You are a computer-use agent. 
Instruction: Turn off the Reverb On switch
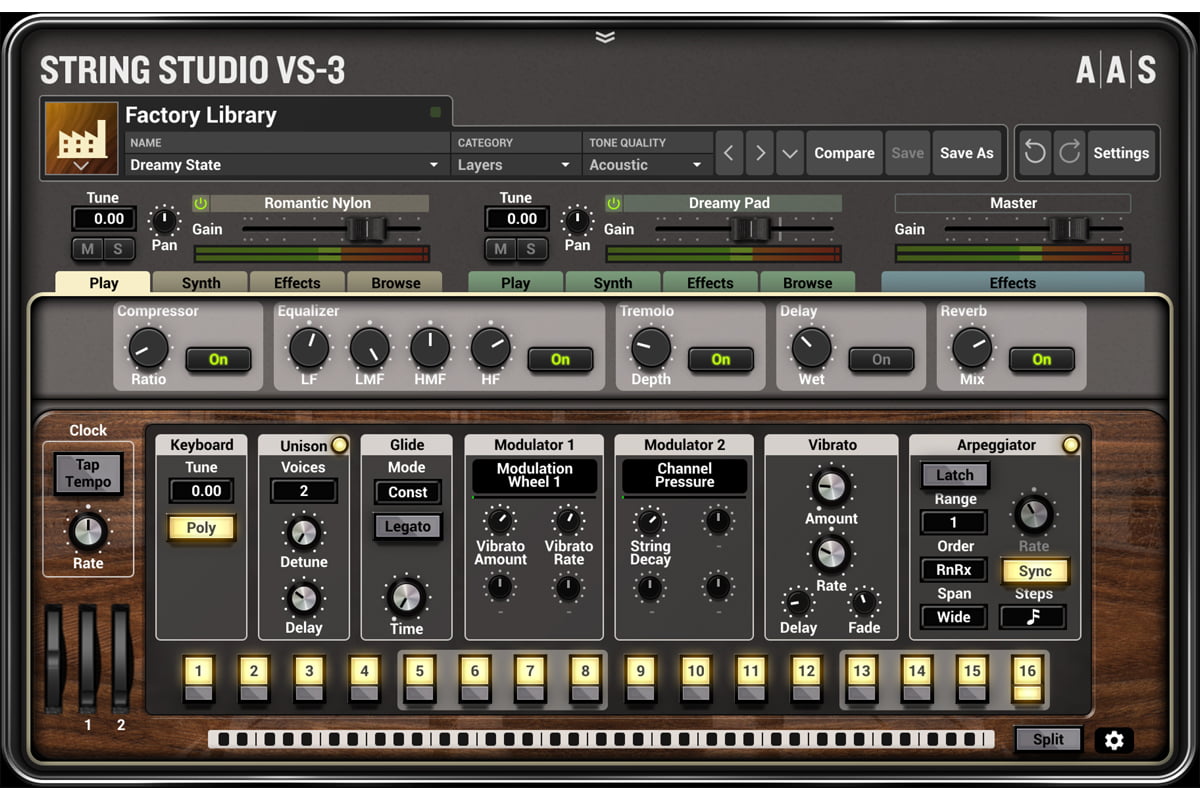tap(1041, 359)
